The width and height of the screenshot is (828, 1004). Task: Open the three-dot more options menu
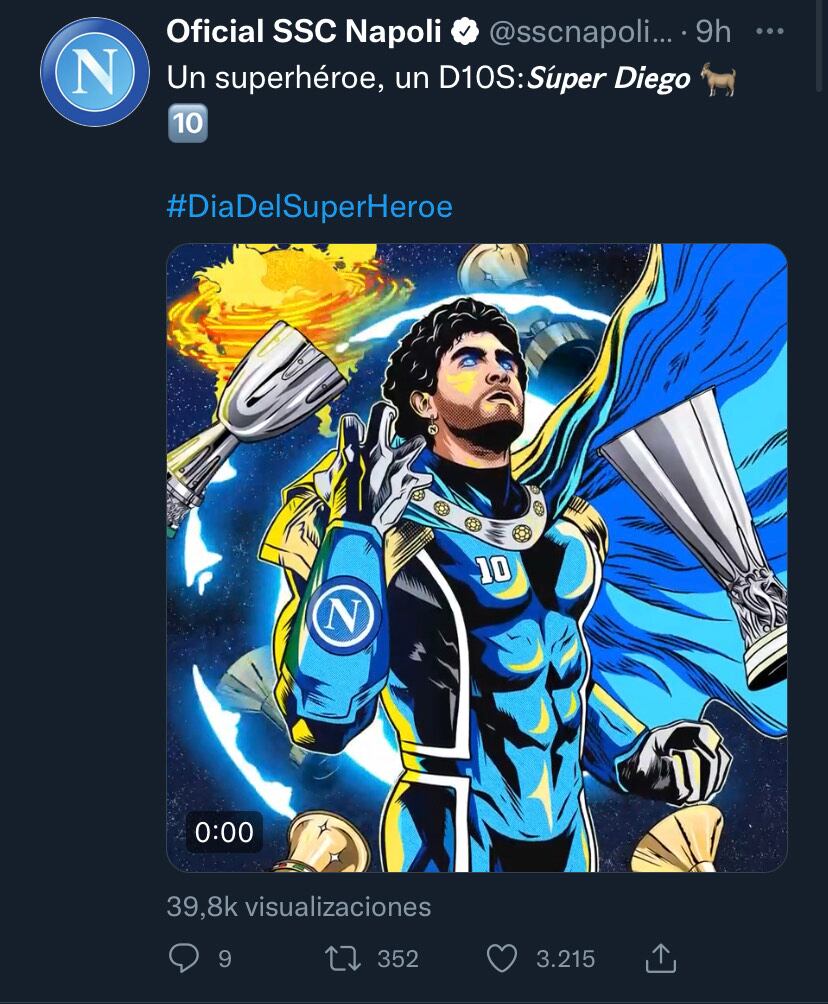pyautogui.click(x=769, y=32)
